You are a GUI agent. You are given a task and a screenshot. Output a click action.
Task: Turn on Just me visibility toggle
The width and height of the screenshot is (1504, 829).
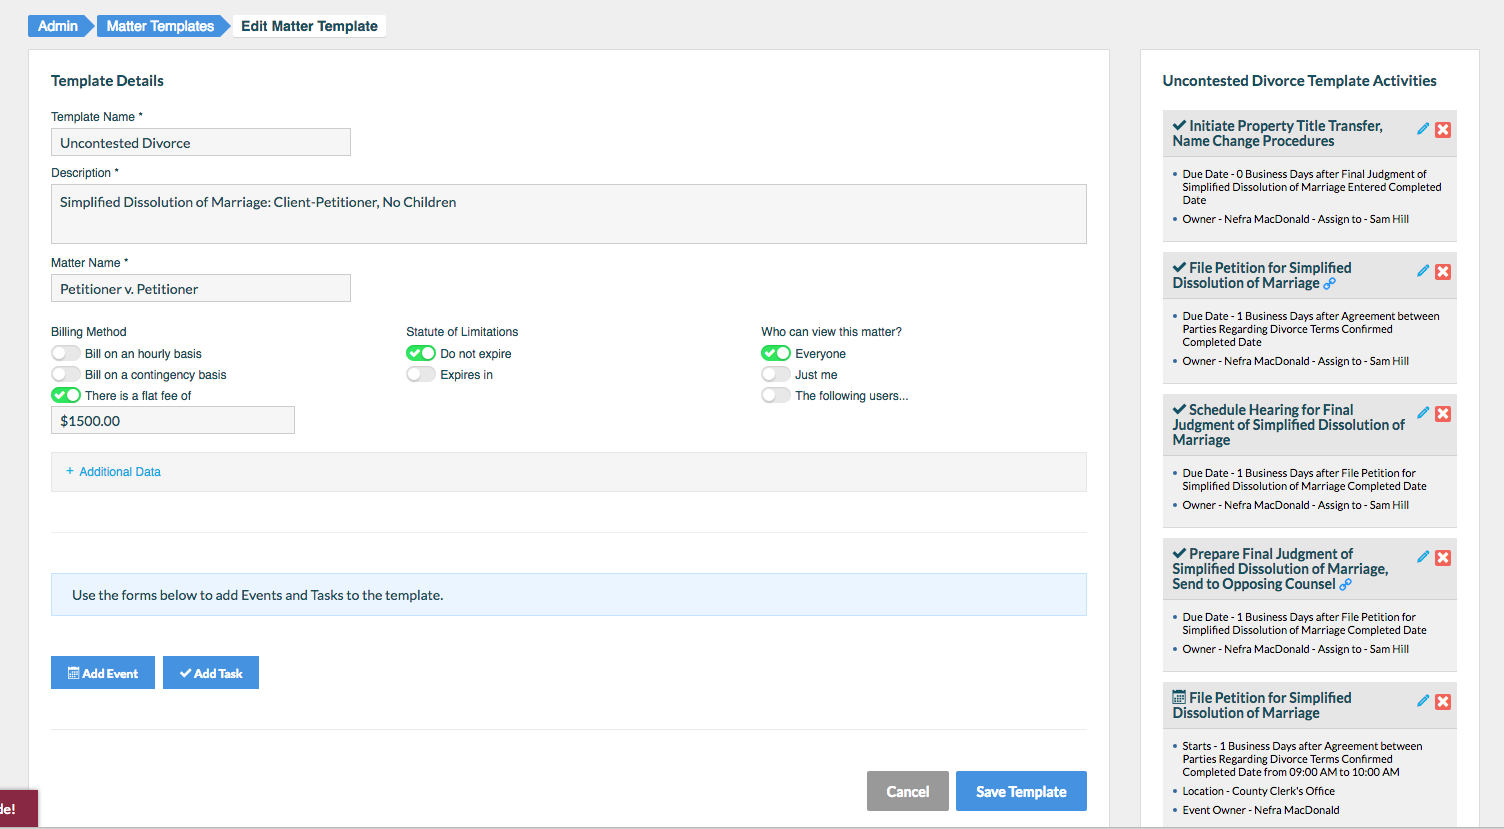pos(776,374)
